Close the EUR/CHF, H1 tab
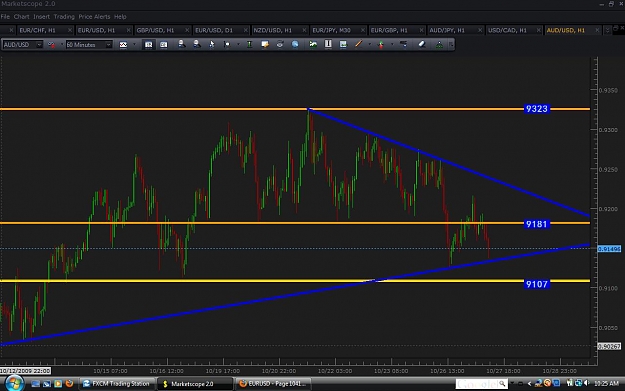The height and width of the screenshot is (391, 625). pyautogui.click(x=70, y=30)
